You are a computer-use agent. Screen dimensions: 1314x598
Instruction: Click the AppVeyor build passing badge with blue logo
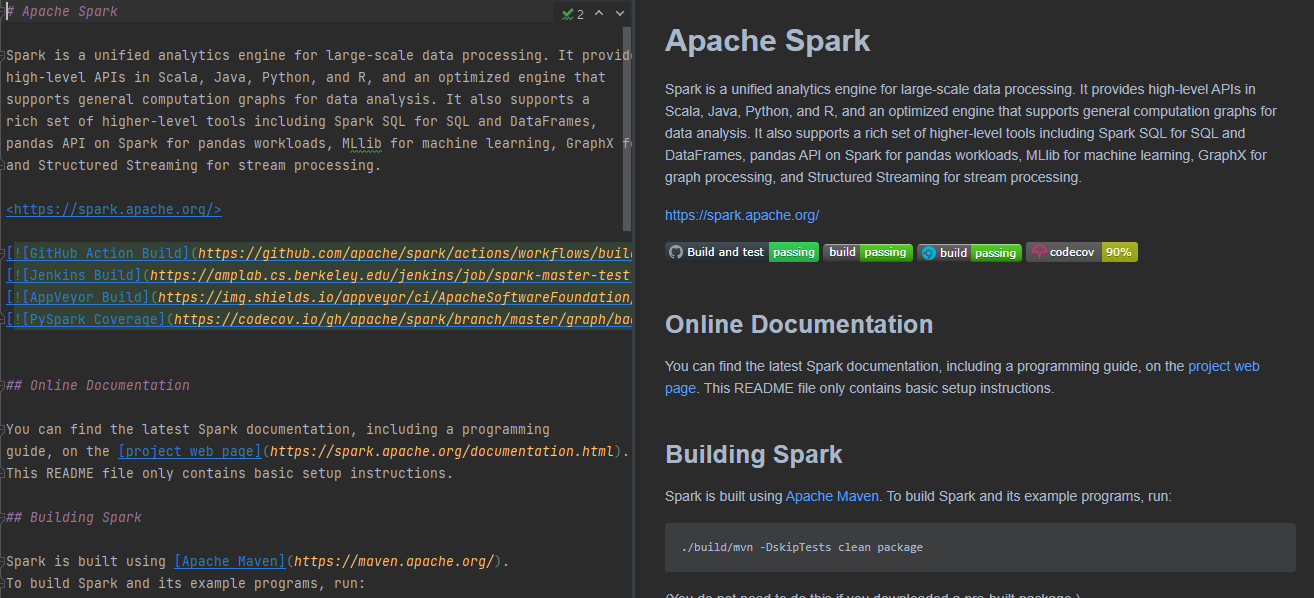[x=969, y=252]
